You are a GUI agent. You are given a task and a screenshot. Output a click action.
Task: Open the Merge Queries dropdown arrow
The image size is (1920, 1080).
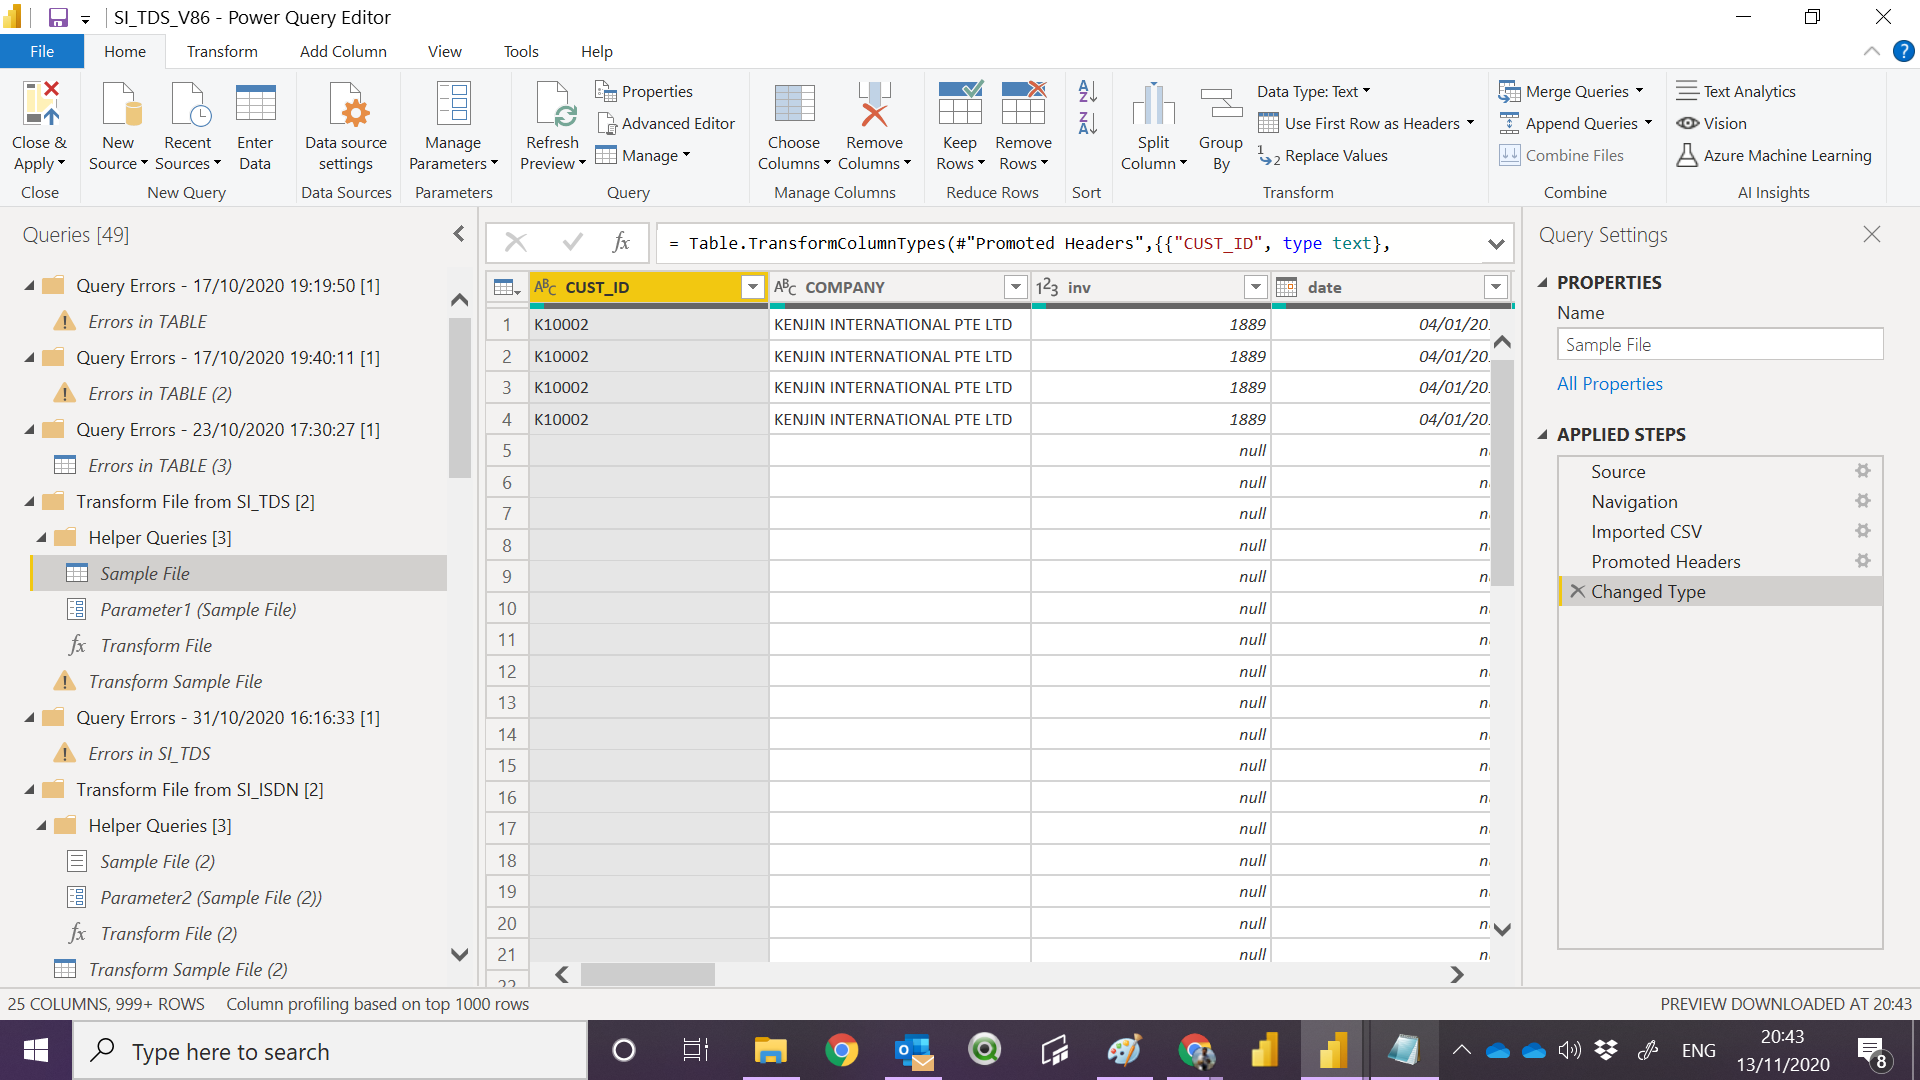click(x=1639, y=91)
